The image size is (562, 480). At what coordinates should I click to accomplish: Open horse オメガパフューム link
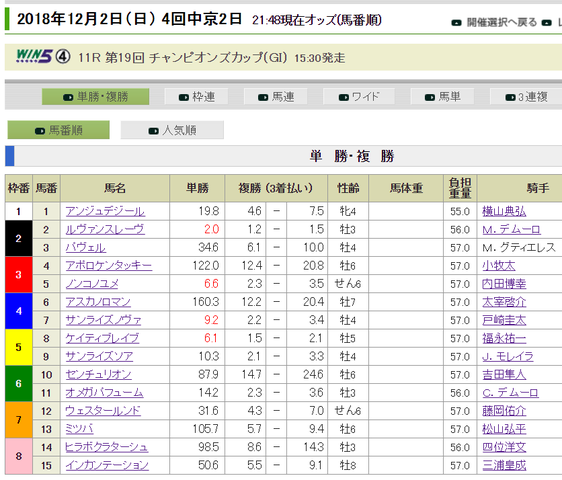click(104, 393)
